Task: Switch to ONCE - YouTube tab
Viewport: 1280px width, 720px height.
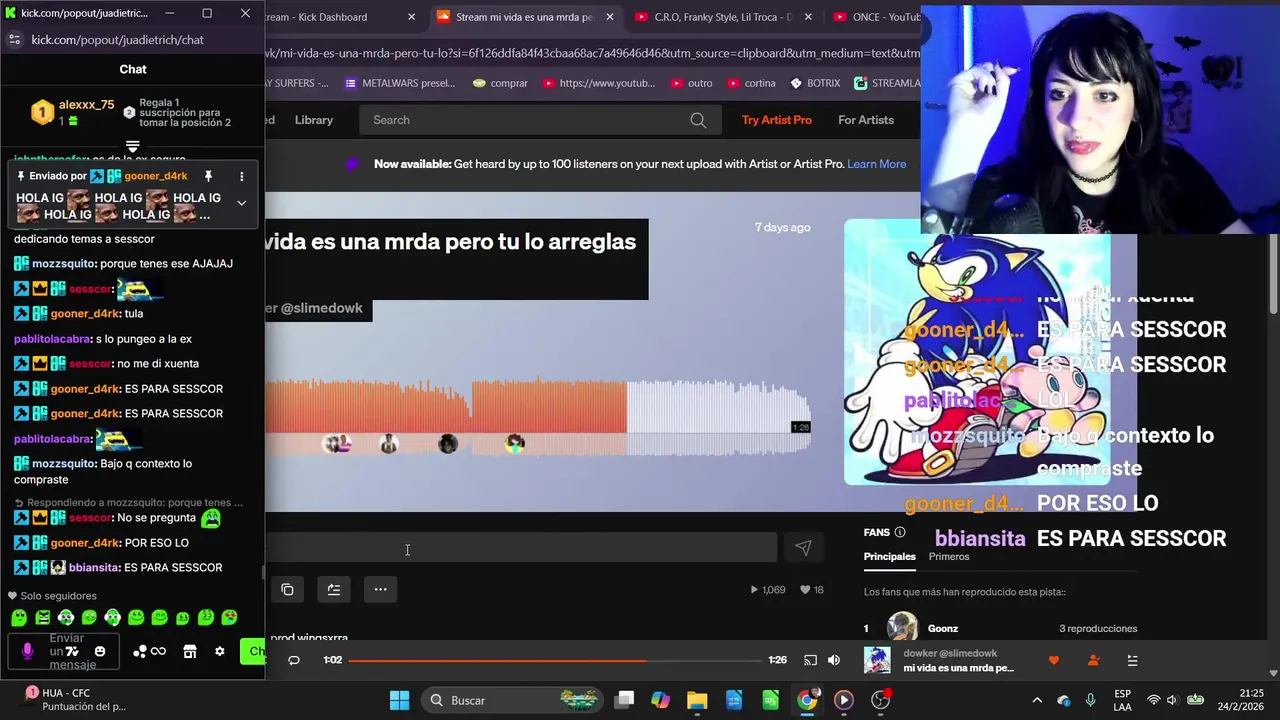Action: point(876,17)
